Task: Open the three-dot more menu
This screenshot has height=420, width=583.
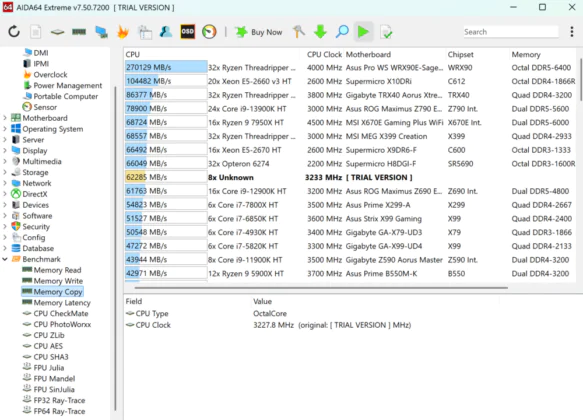Action: point(571,32)
